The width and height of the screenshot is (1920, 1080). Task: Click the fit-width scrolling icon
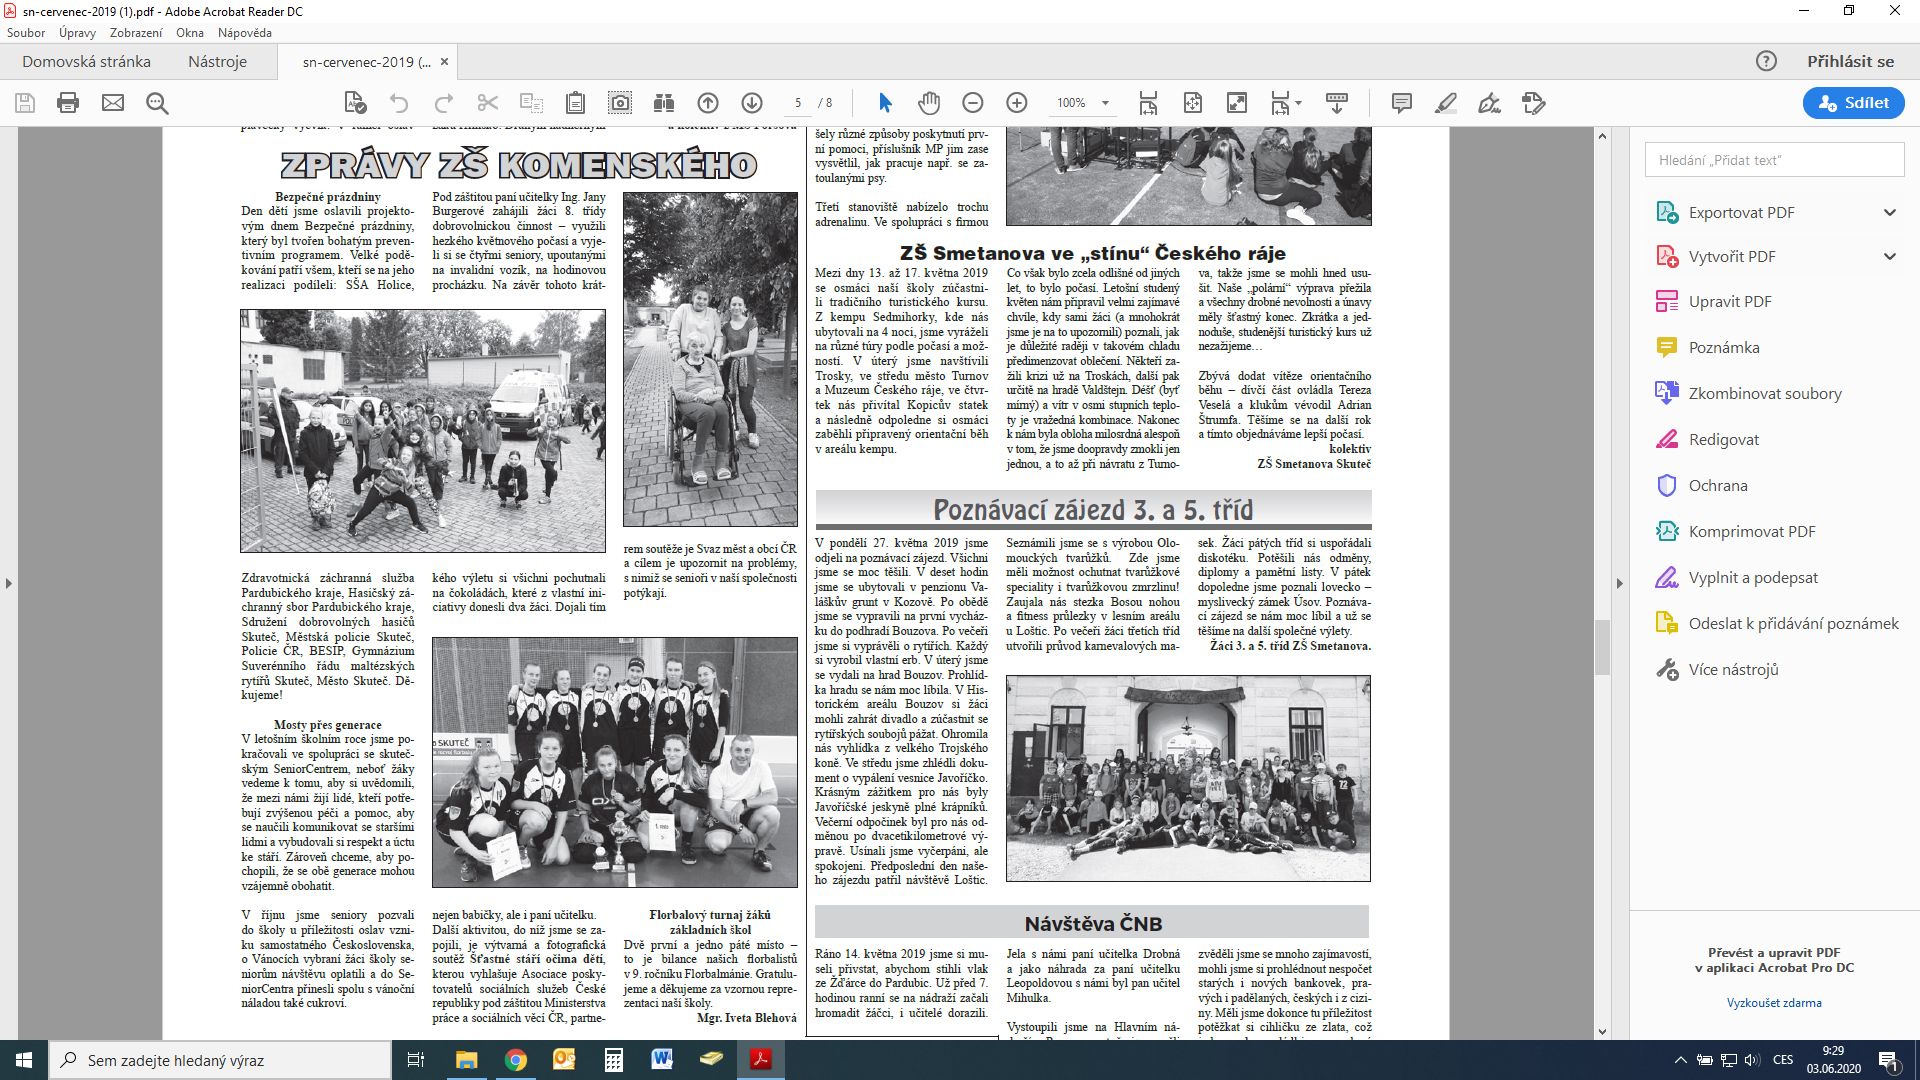[1148, 103]
